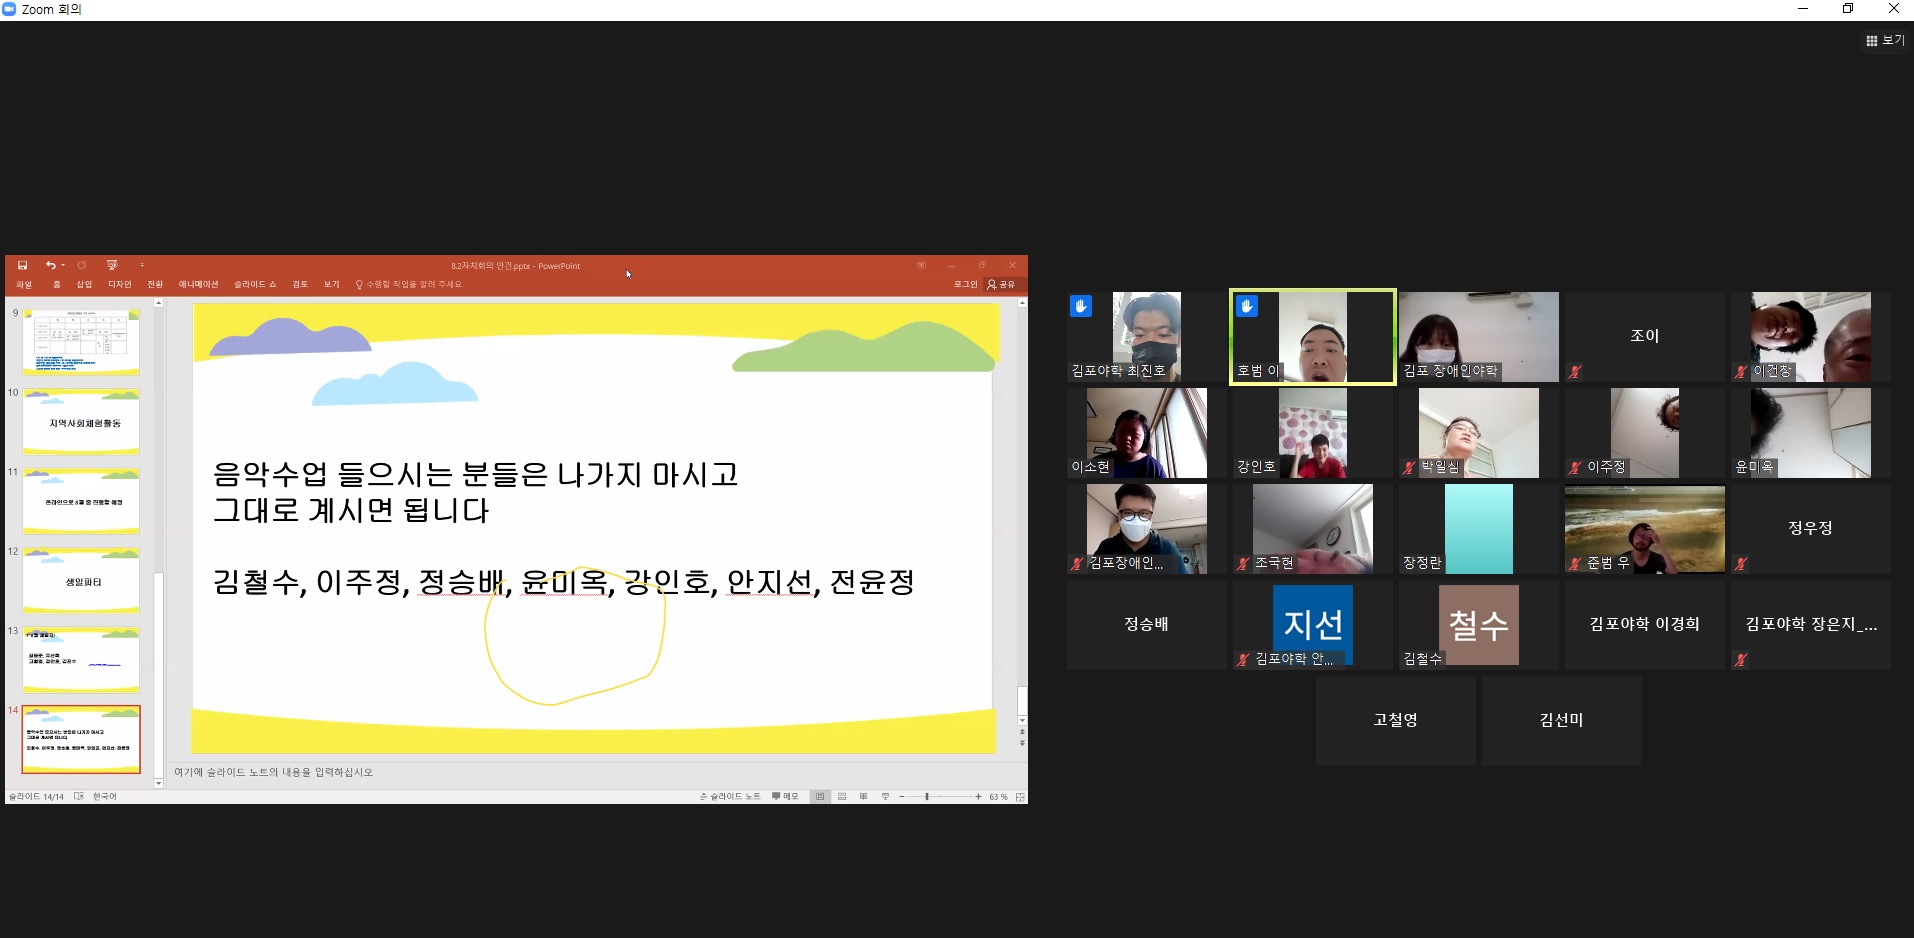Click the 63 % zoom level
The height and width of the screenshot is (938, 1914).
point(998,797)
